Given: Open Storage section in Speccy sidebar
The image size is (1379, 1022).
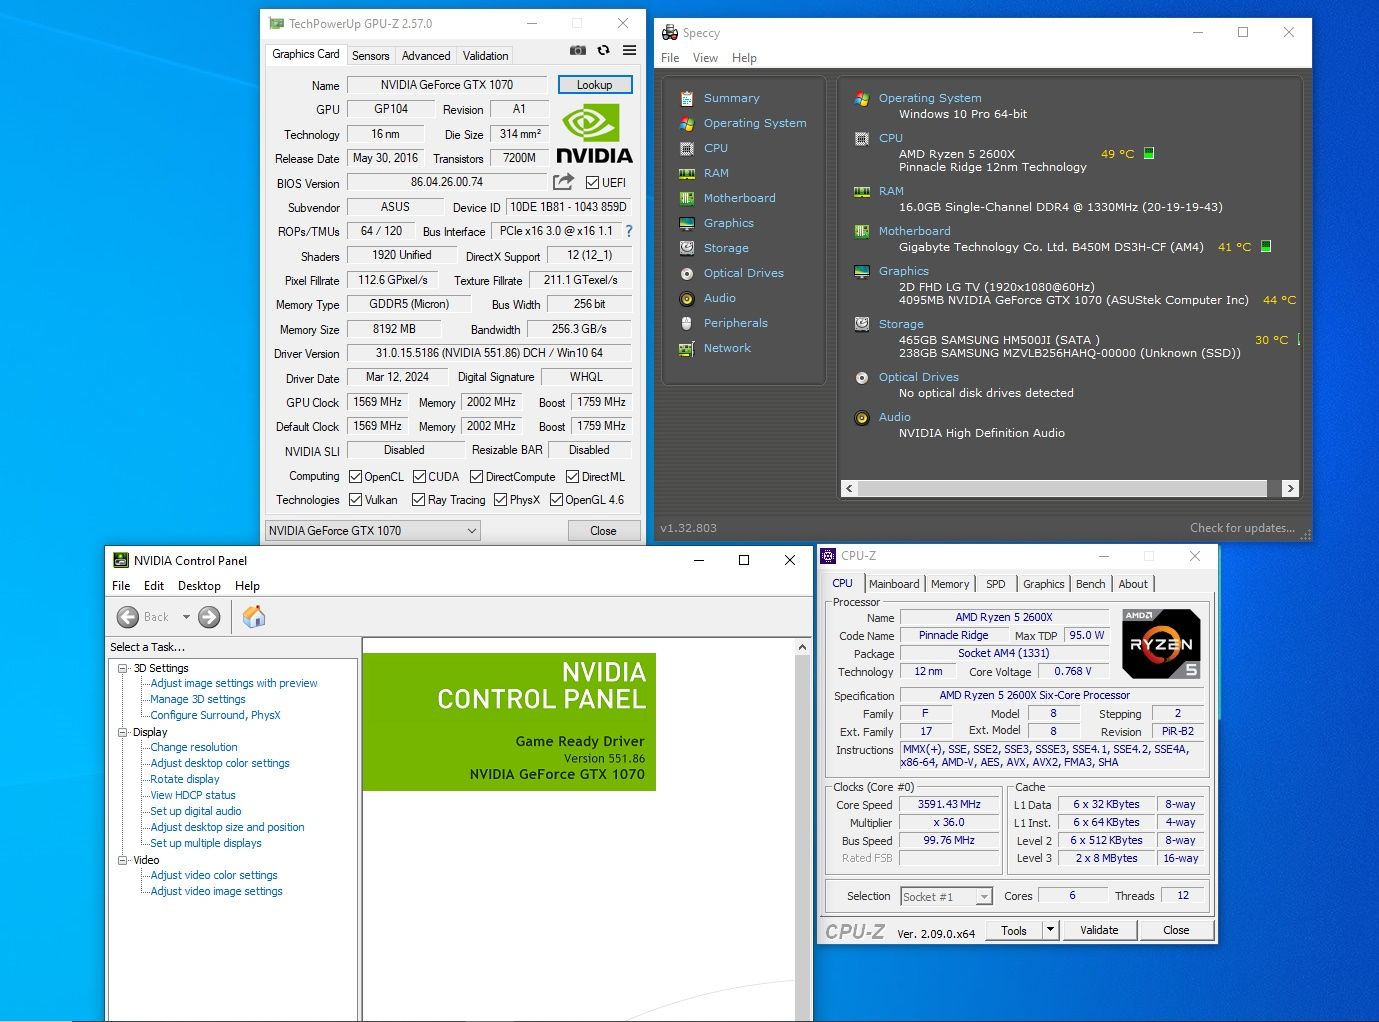Looking at the screenshot, I should coord(726,248).
